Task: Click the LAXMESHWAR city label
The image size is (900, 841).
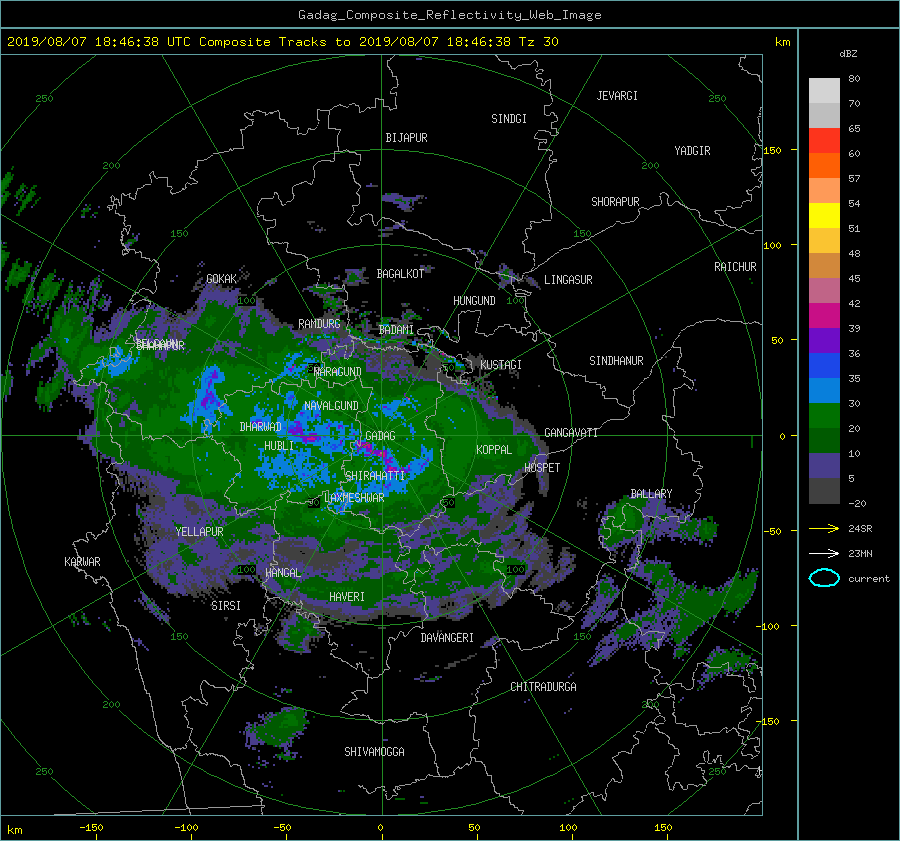Action: (354, 498)
